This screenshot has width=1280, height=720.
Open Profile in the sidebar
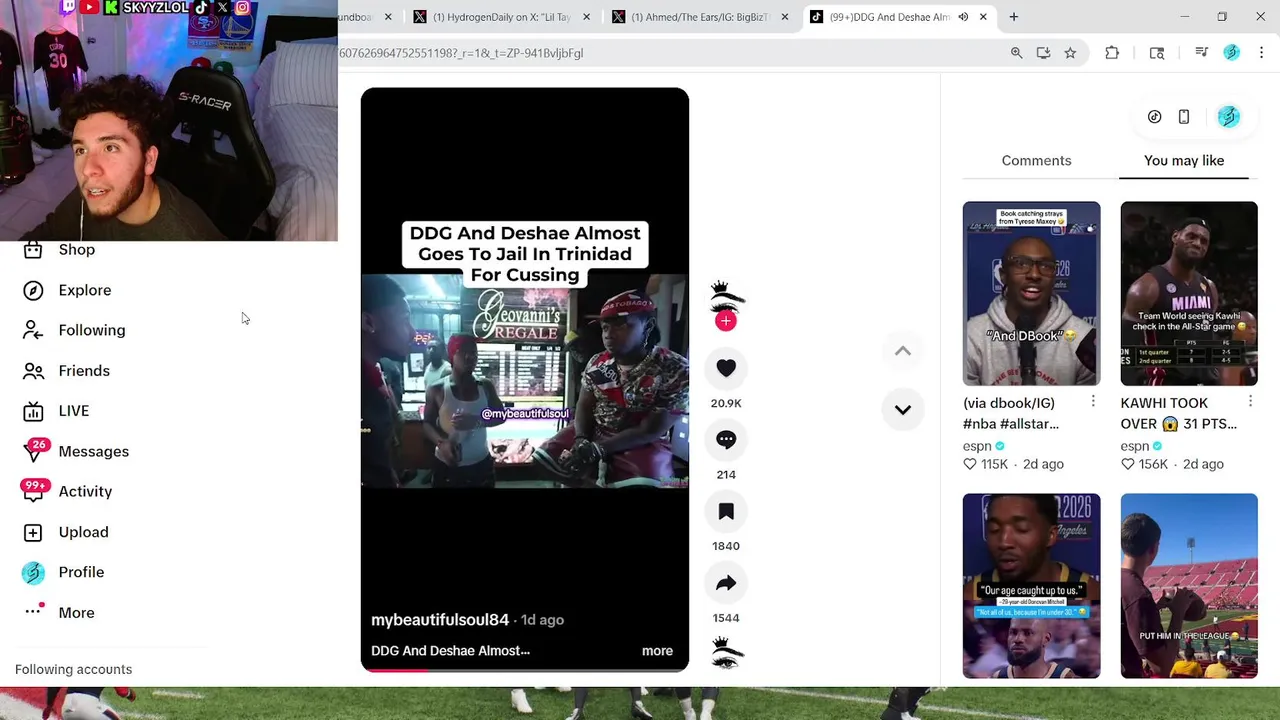pyautogui.click(x=64, y=572)
